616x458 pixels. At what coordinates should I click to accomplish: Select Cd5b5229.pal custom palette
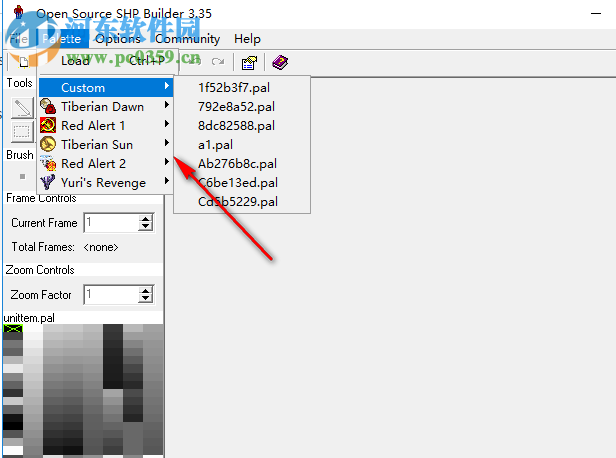pyautogui.click(x=242, y=202)
